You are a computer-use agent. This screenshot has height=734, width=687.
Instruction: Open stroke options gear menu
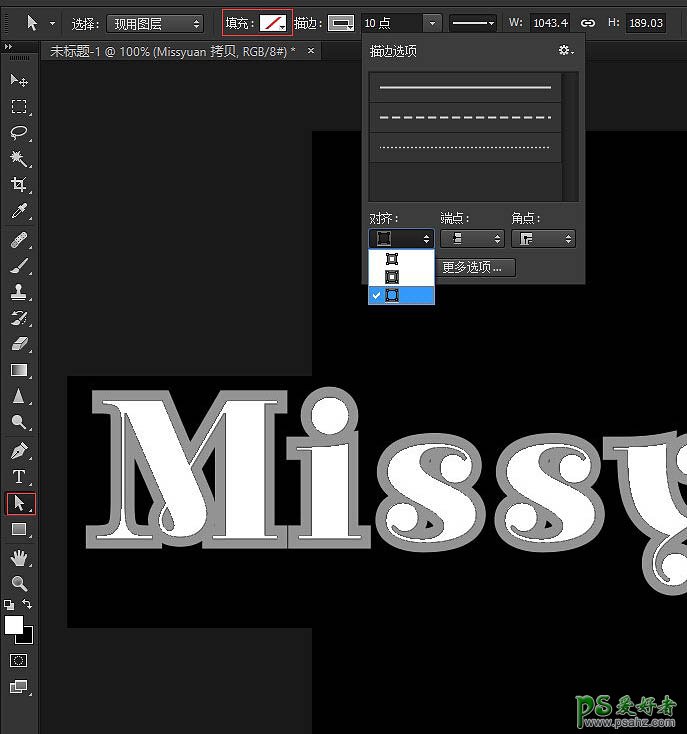coord(565,50)
